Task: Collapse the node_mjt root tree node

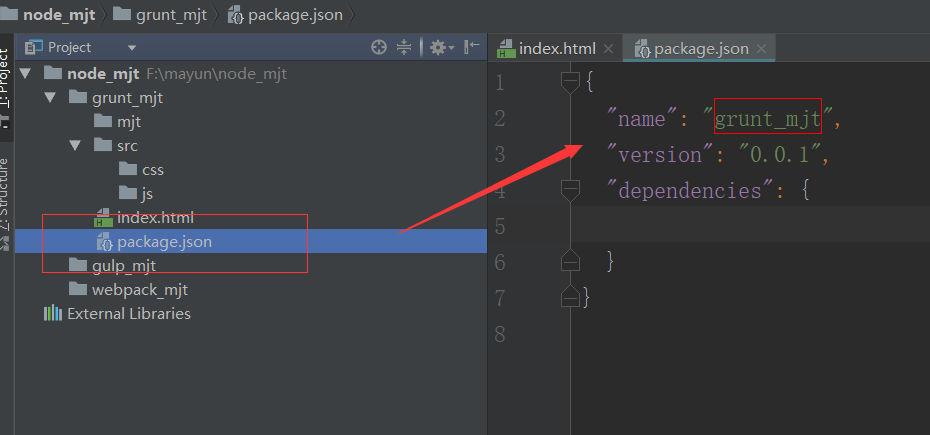Action: [26, 74]
